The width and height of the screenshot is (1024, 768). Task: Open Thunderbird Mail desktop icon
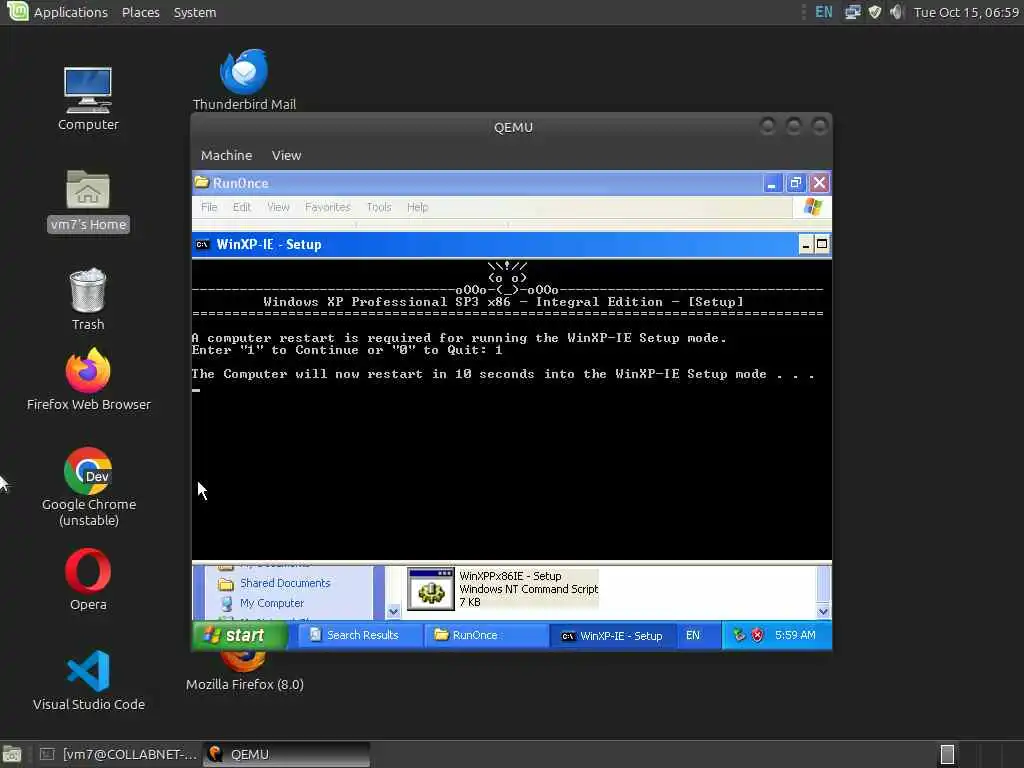(244, 71)
